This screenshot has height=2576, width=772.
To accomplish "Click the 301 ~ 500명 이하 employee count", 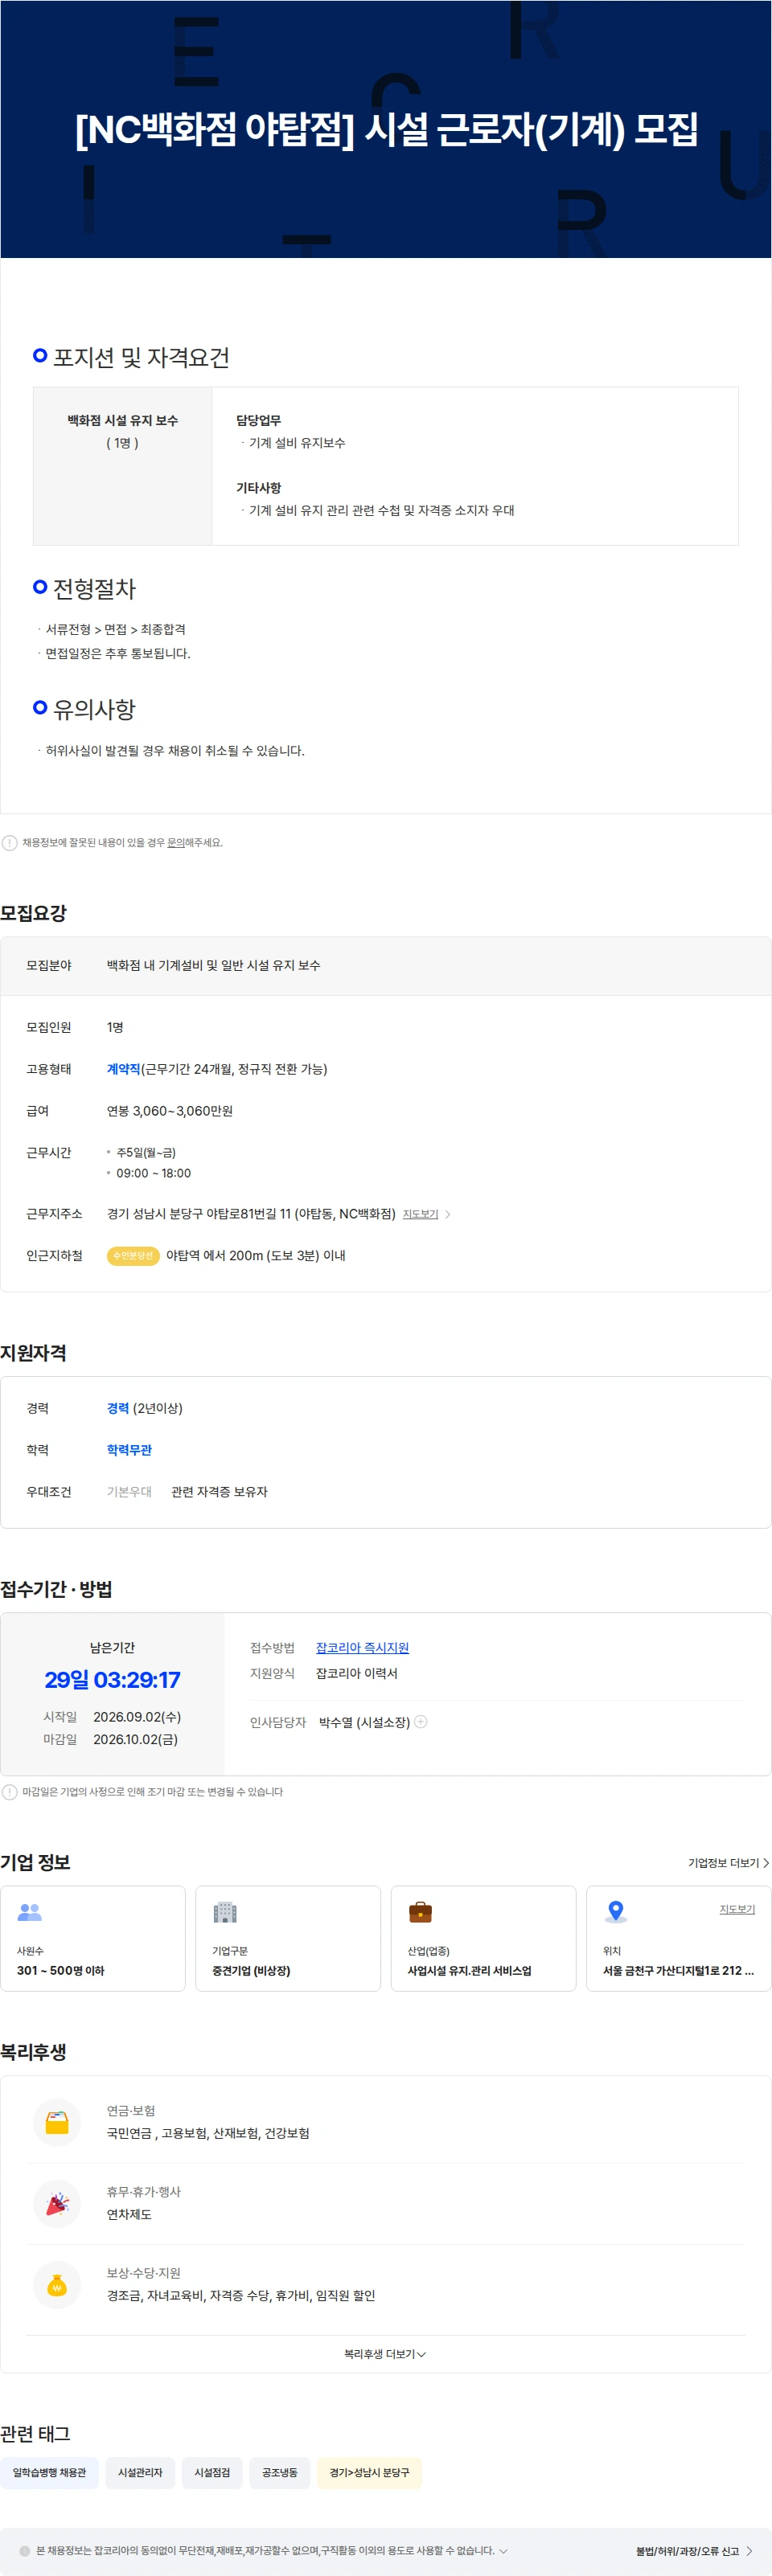I will point(60,1970).
